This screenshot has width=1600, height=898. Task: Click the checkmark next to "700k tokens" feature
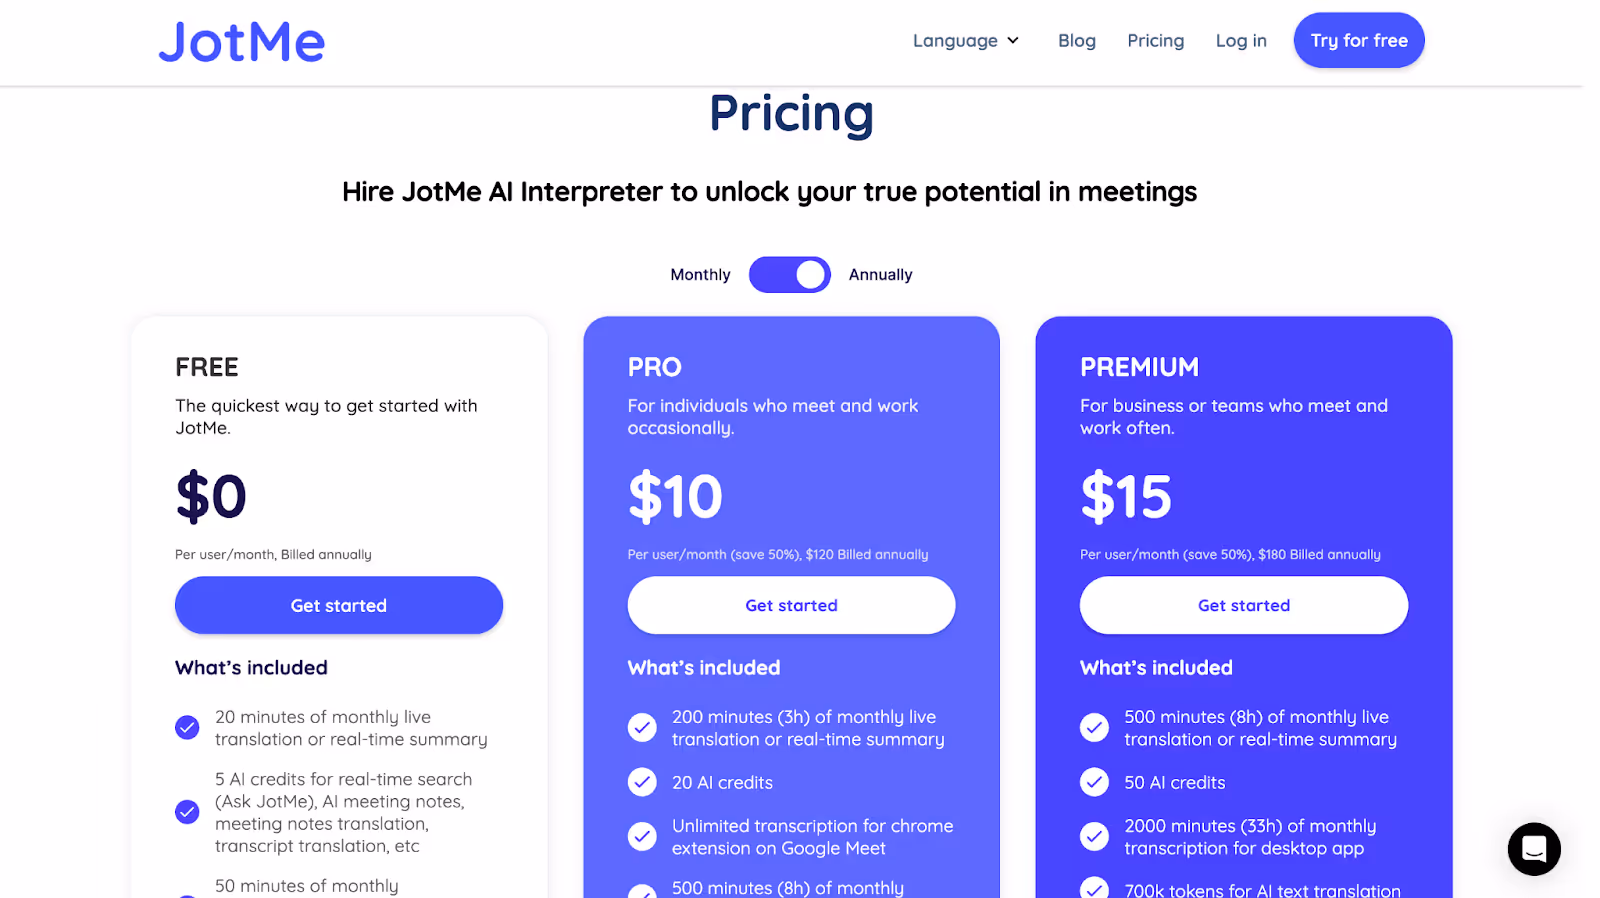coord(1094,888)
